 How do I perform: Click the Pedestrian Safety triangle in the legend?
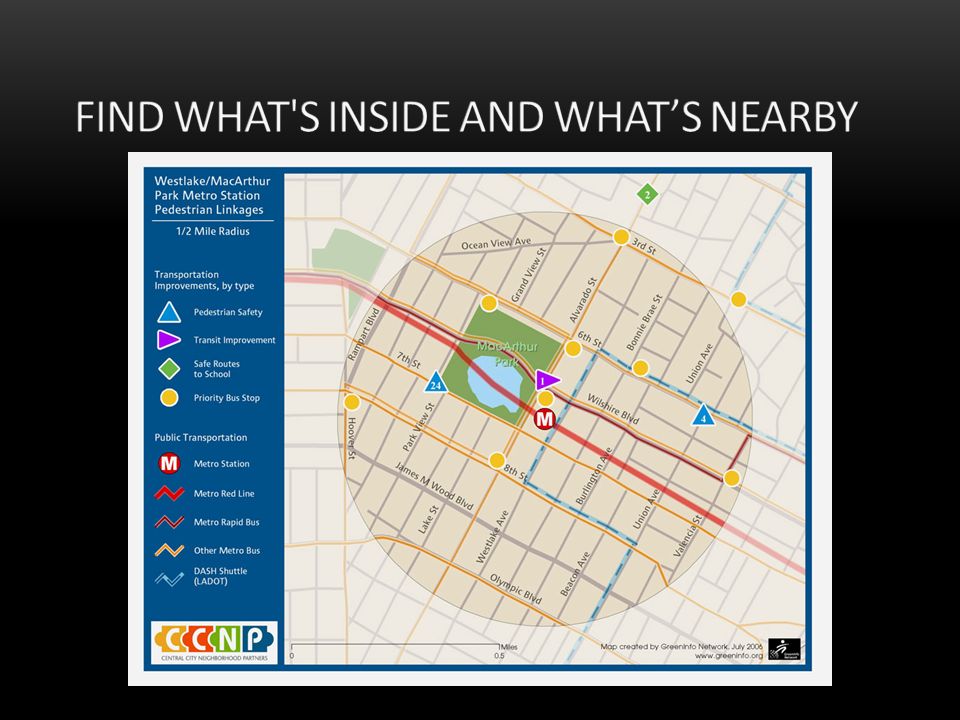pyautogui.click(x=169, y=312)
